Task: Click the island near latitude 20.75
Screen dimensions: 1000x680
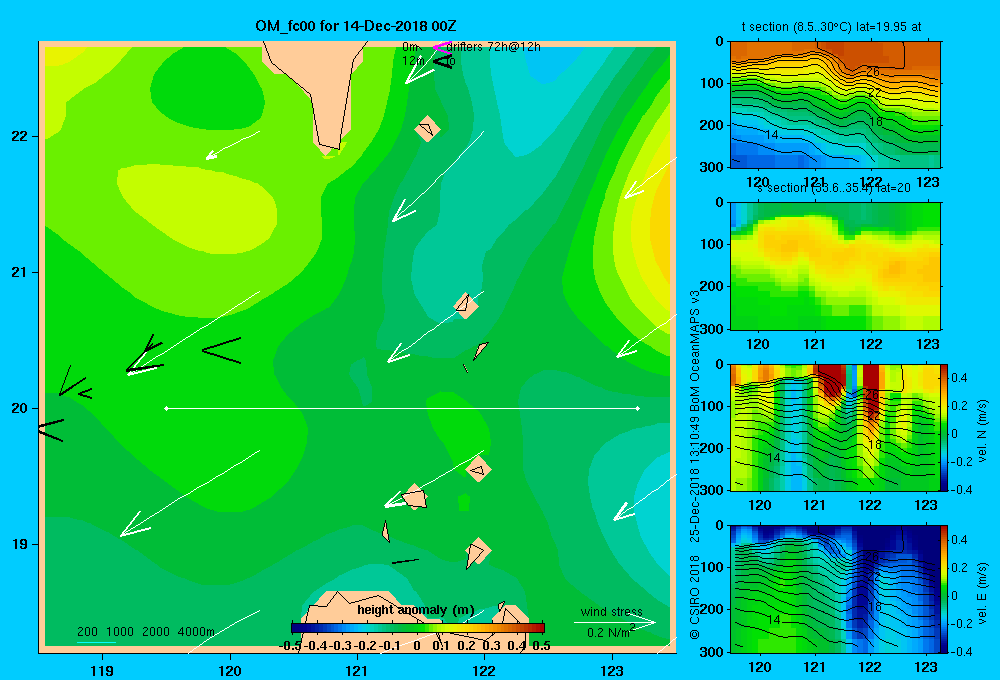Action: click(x=466, y=305)
